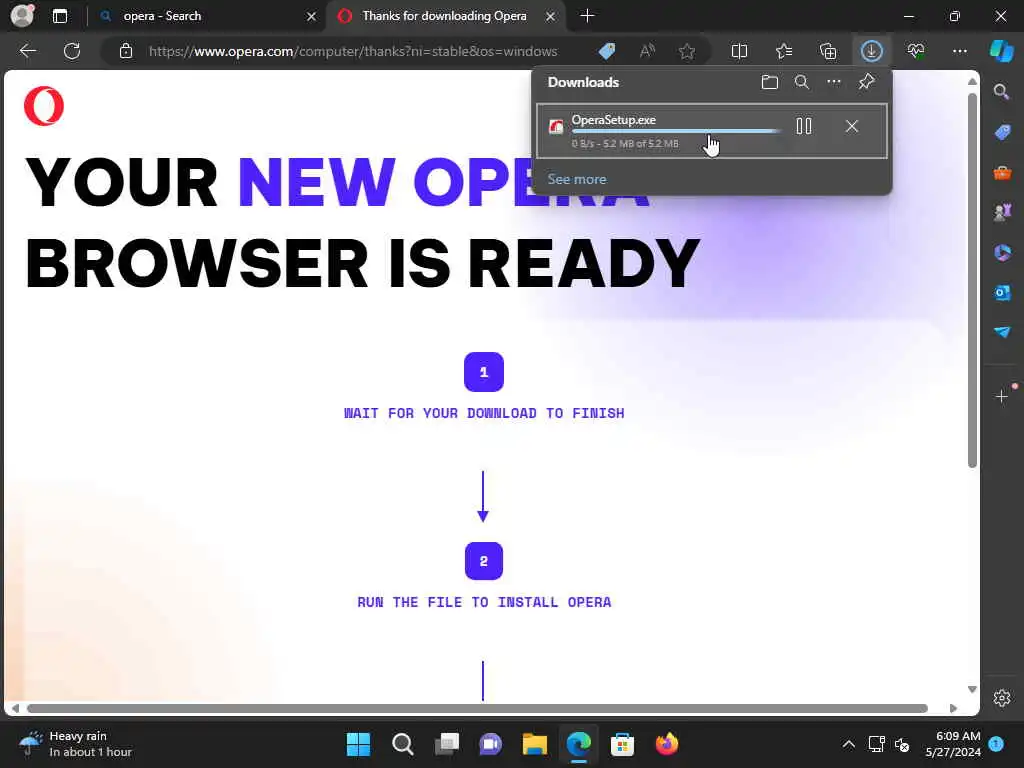Click scroll down arrow on page scrollbar
This screenshot has height=768, width=1024.
[972, 690]
